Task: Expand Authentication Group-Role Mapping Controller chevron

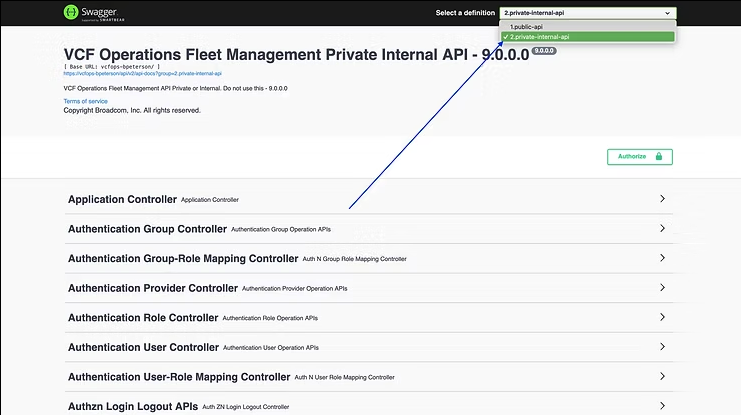Action: [662, 258]
